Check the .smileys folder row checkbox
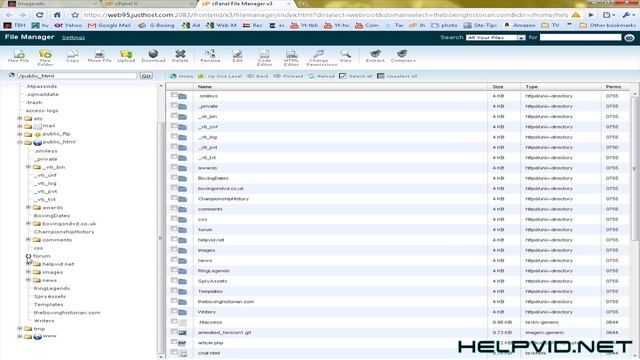 [174, 95]
